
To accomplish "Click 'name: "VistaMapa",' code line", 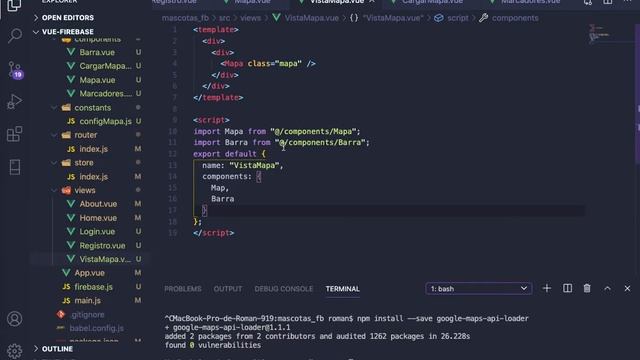I will [242, 165].
